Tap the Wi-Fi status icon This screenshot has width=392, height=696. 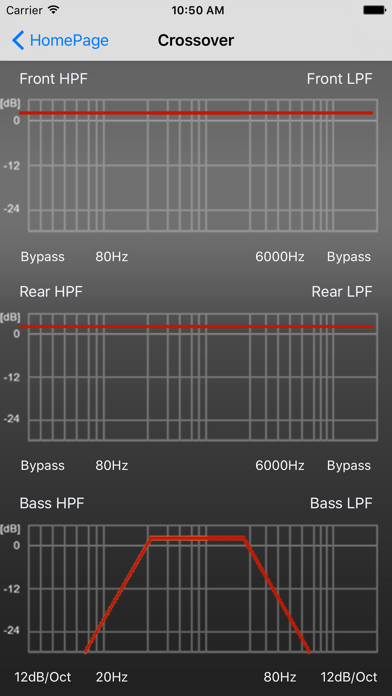54,10
